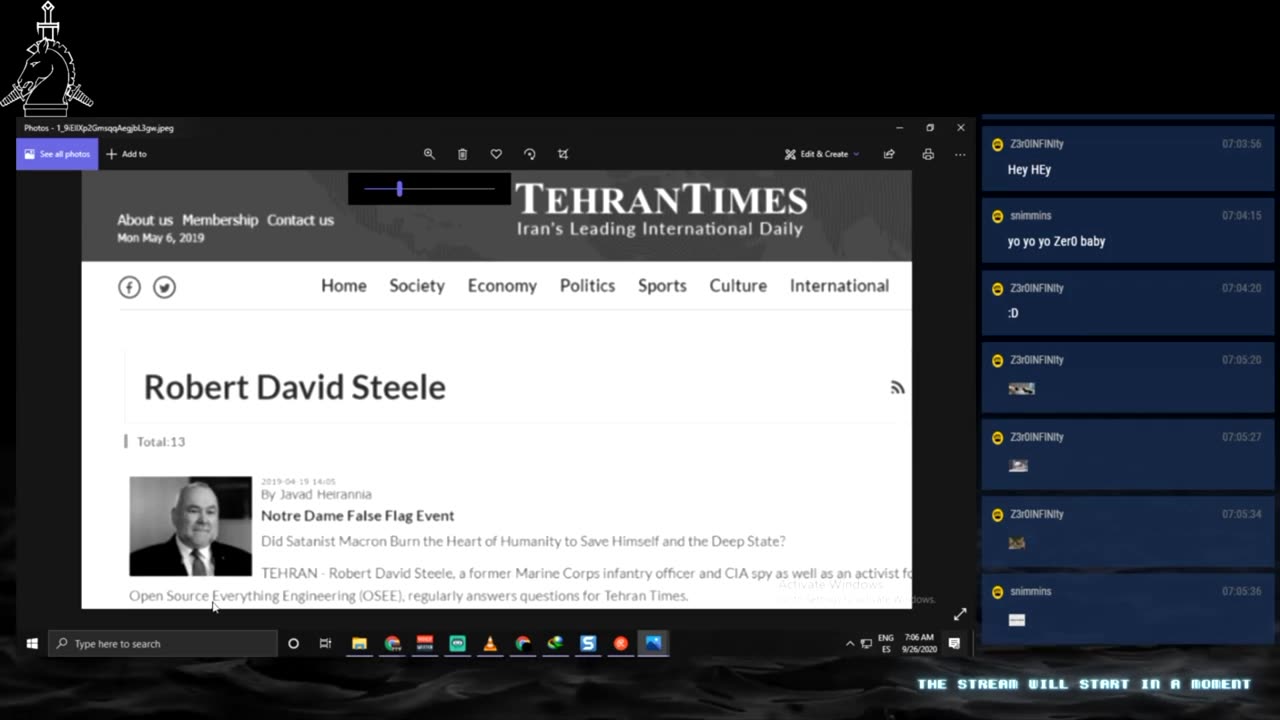1280x720 pixels.
Task: Click chat message Hey HEy
Action: pyautogui.click(x=1029, y=170)
